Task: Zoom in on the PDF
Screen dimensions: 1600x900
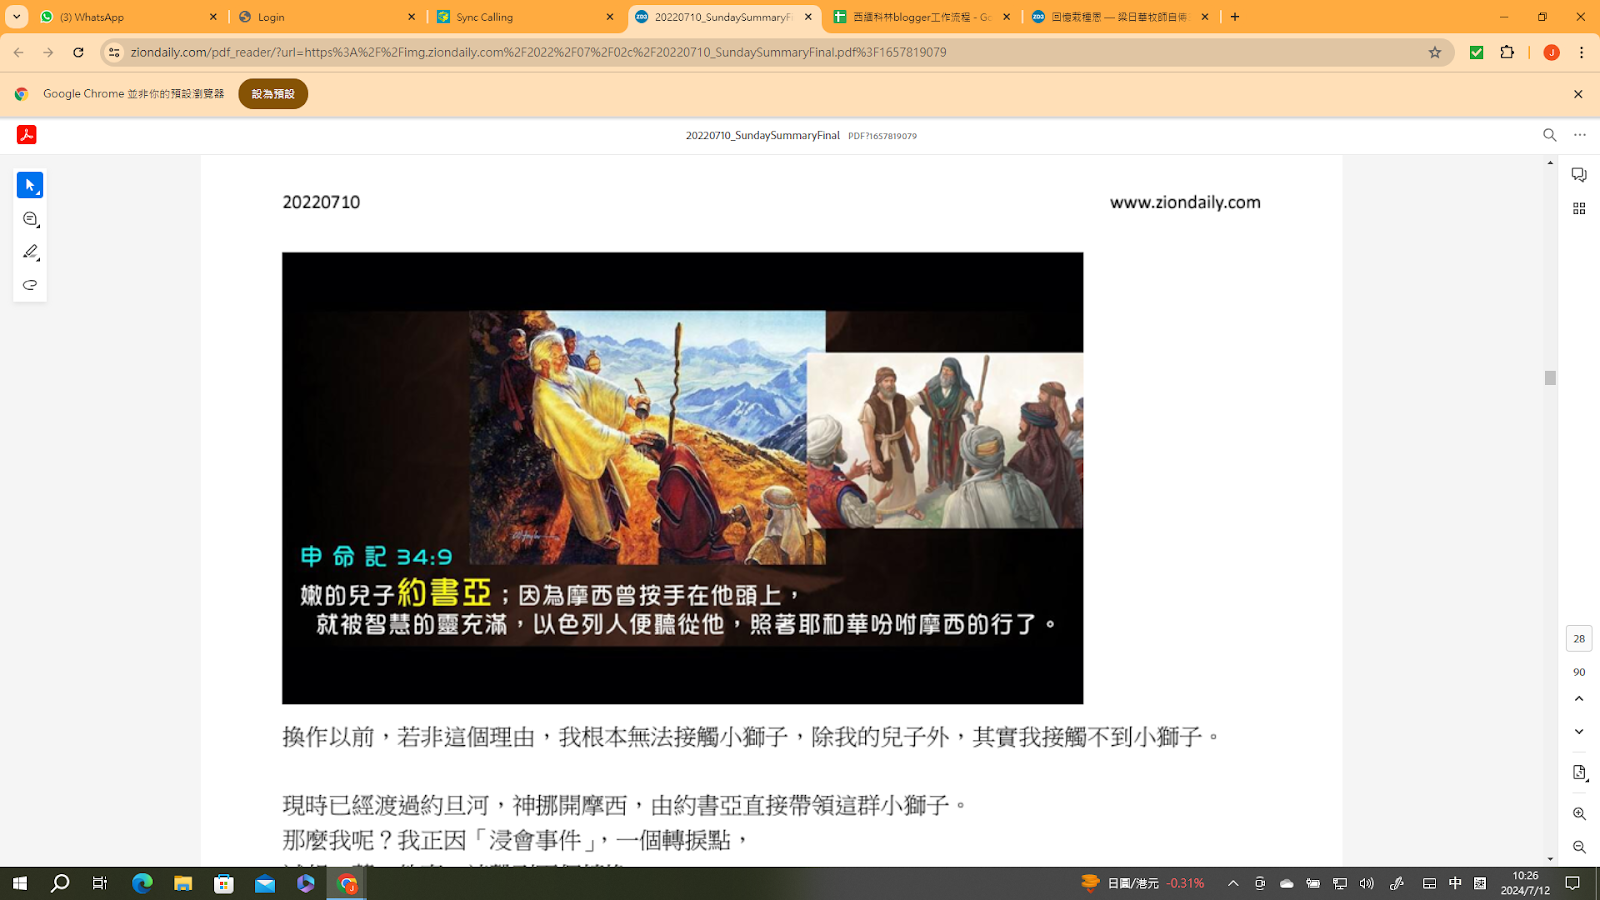Action: coord(1579,814)
